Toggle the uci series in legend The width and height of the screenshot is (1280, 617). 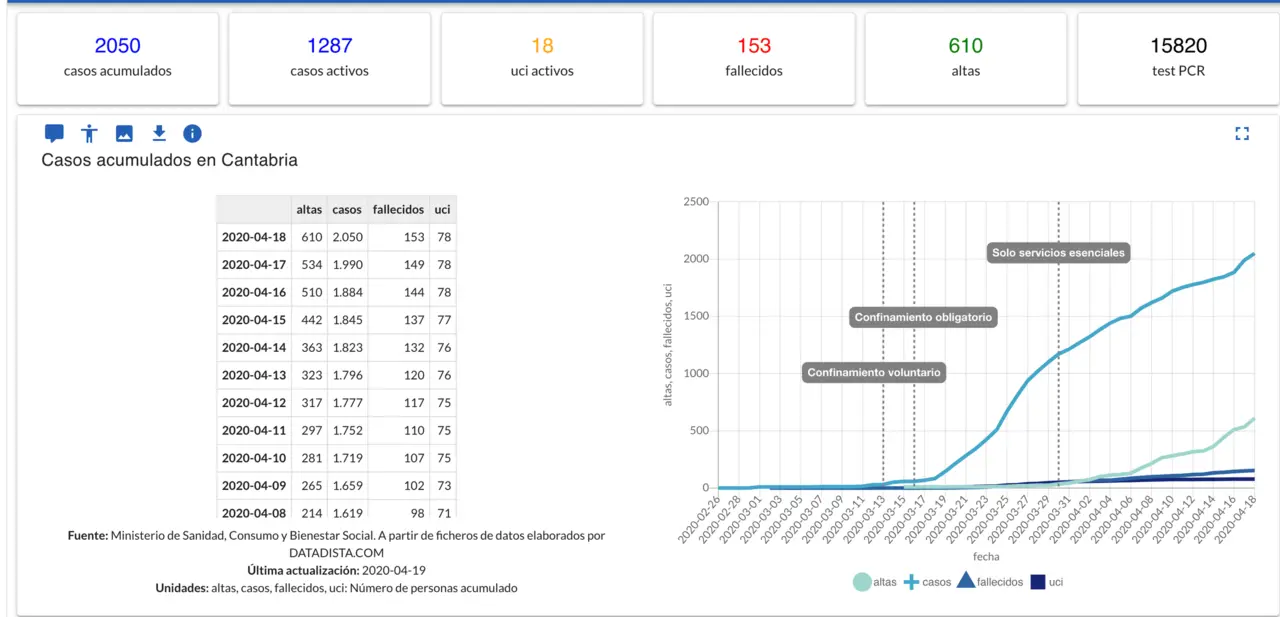pos(1046,581)
